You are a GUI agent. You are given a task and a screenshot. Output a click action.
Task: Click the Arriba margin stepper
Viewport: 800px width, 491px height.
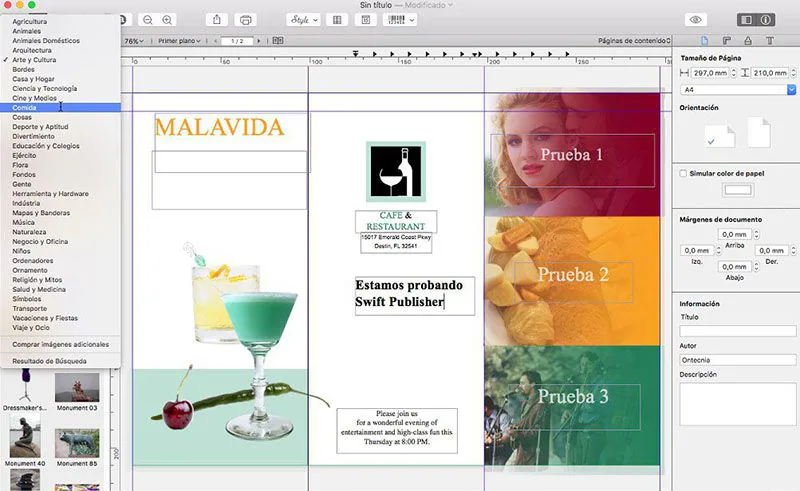(756, 234)
